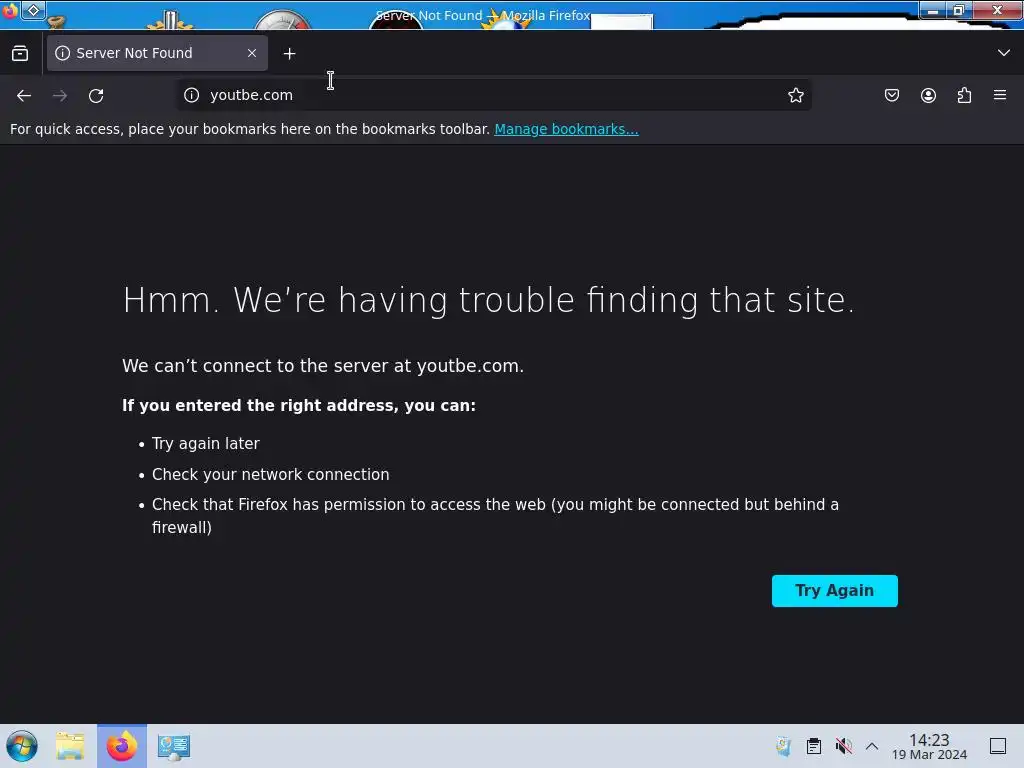The image size is (1024, 768).
Task: Open the application hamburger menu
Action: pyautogui.click(x=1000, y=95)
